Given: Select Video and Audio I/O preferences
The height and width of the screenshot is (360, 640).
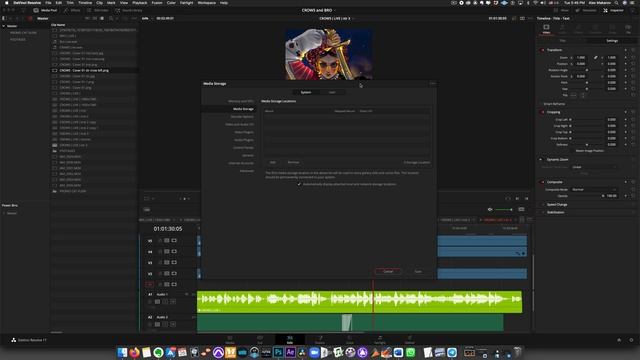Looking at the screenshot, I should pyautogui.click(x=240, y=124).
